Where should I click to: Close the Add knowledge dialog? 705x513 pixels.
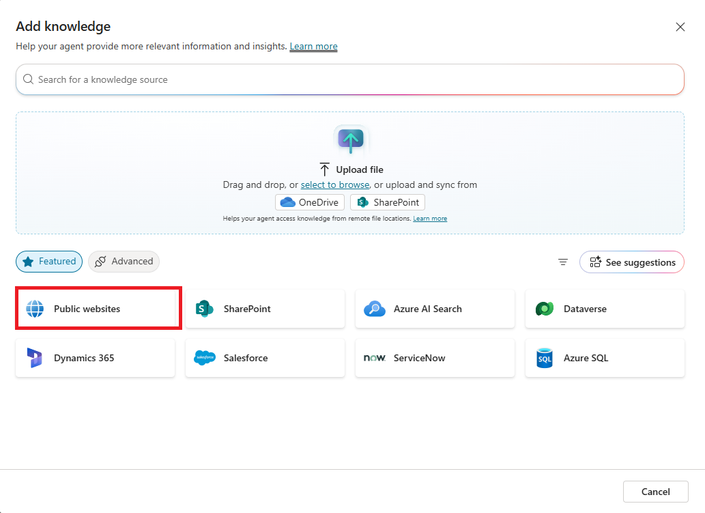click(680, 27)
